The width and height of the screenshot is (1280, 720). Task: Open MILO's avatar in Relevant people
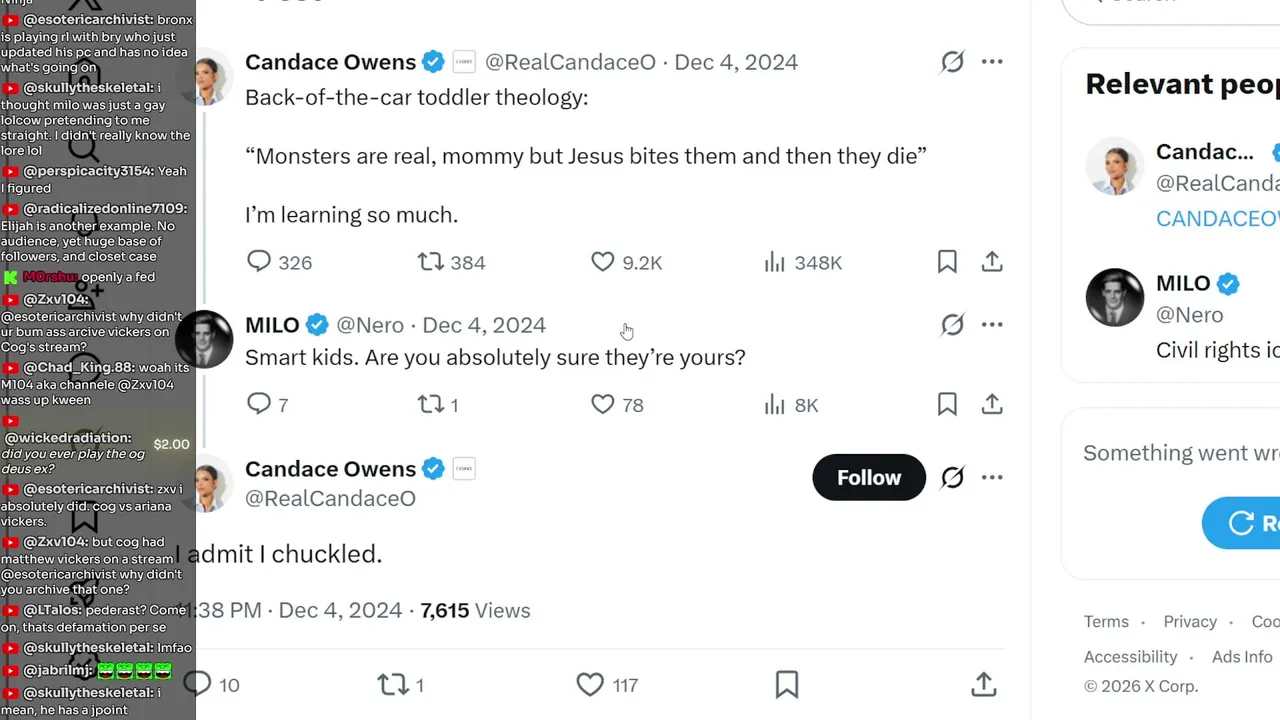1115,297
